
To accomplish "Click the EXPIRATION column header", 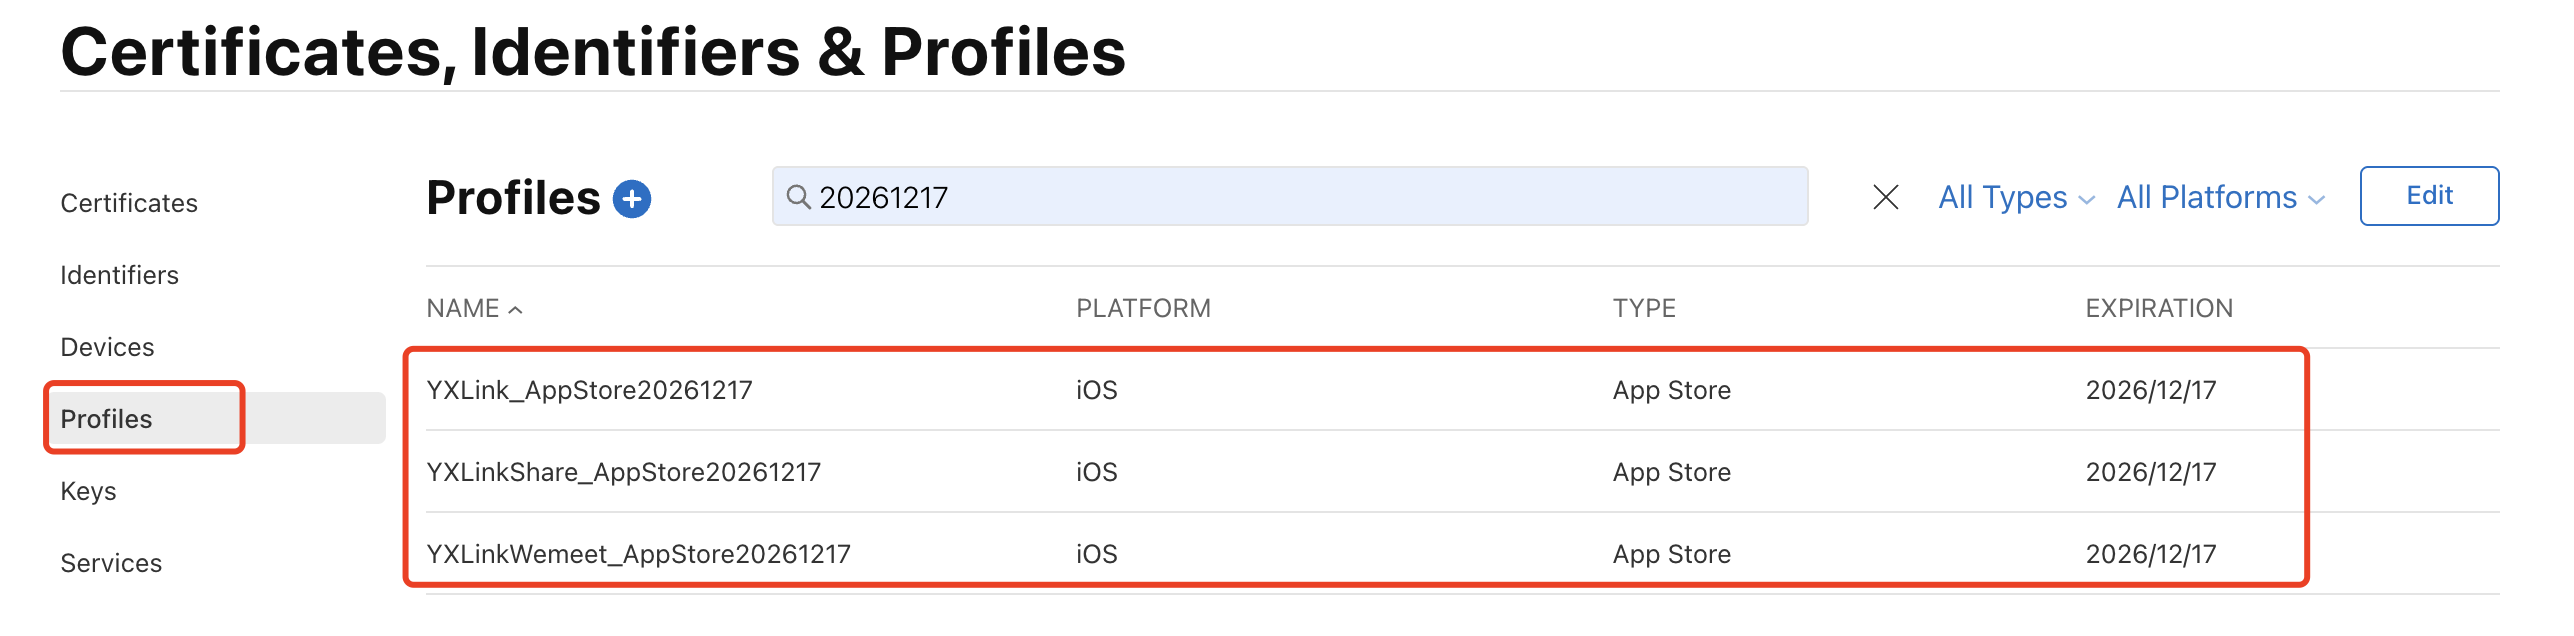I will coord(2158,308).
